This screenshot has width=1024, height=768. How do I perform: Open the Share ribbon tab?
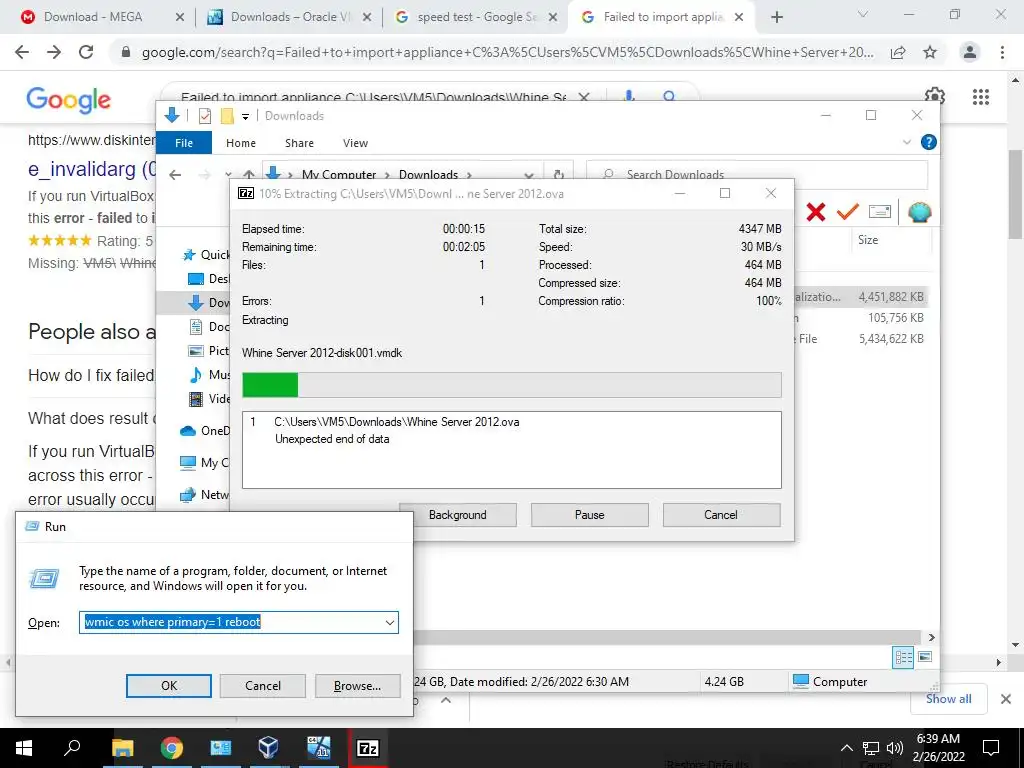(299, 142)
